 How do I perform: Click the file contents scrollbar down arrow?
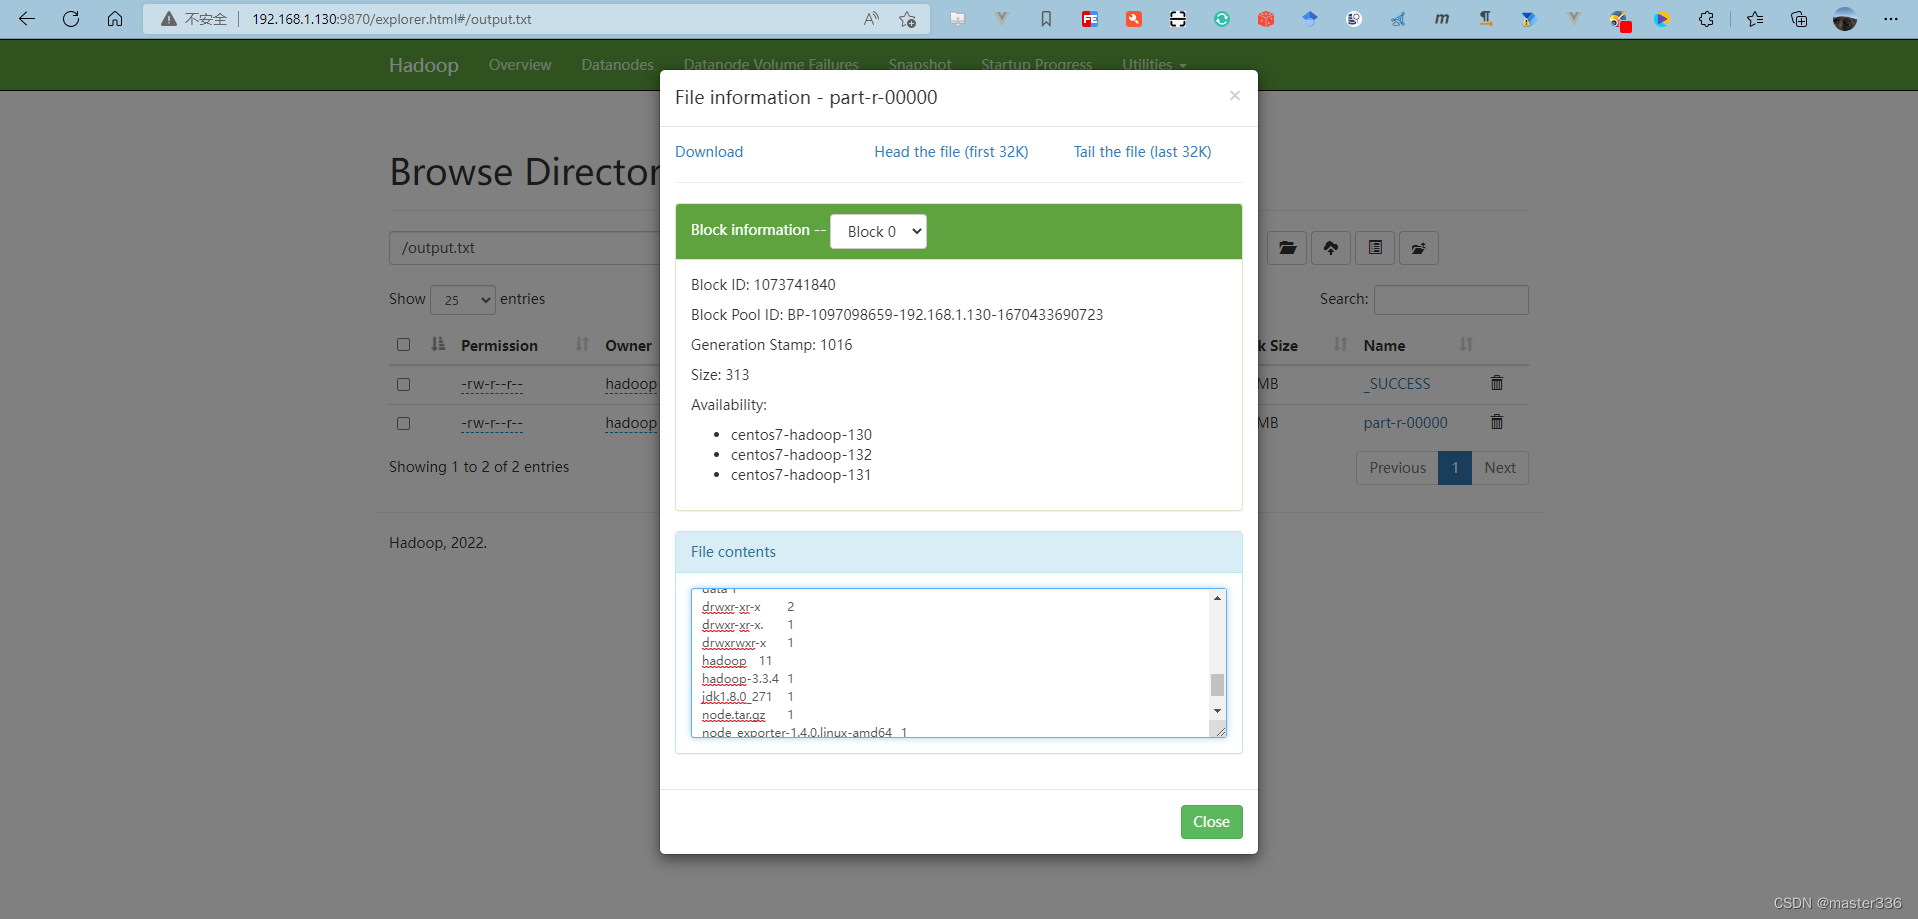pos(1217,711)
